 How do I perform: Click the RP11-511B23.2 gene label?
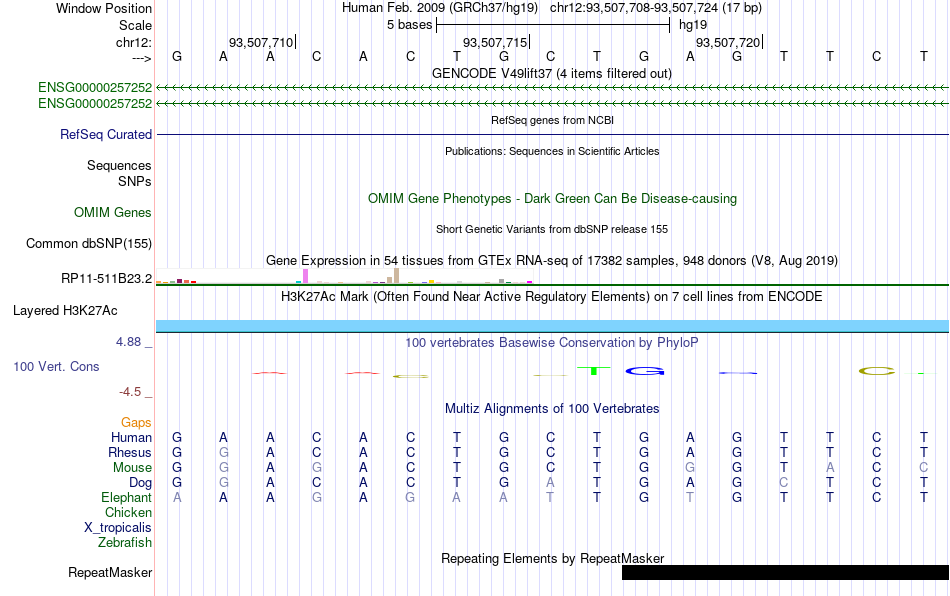(x=106, y=279)
